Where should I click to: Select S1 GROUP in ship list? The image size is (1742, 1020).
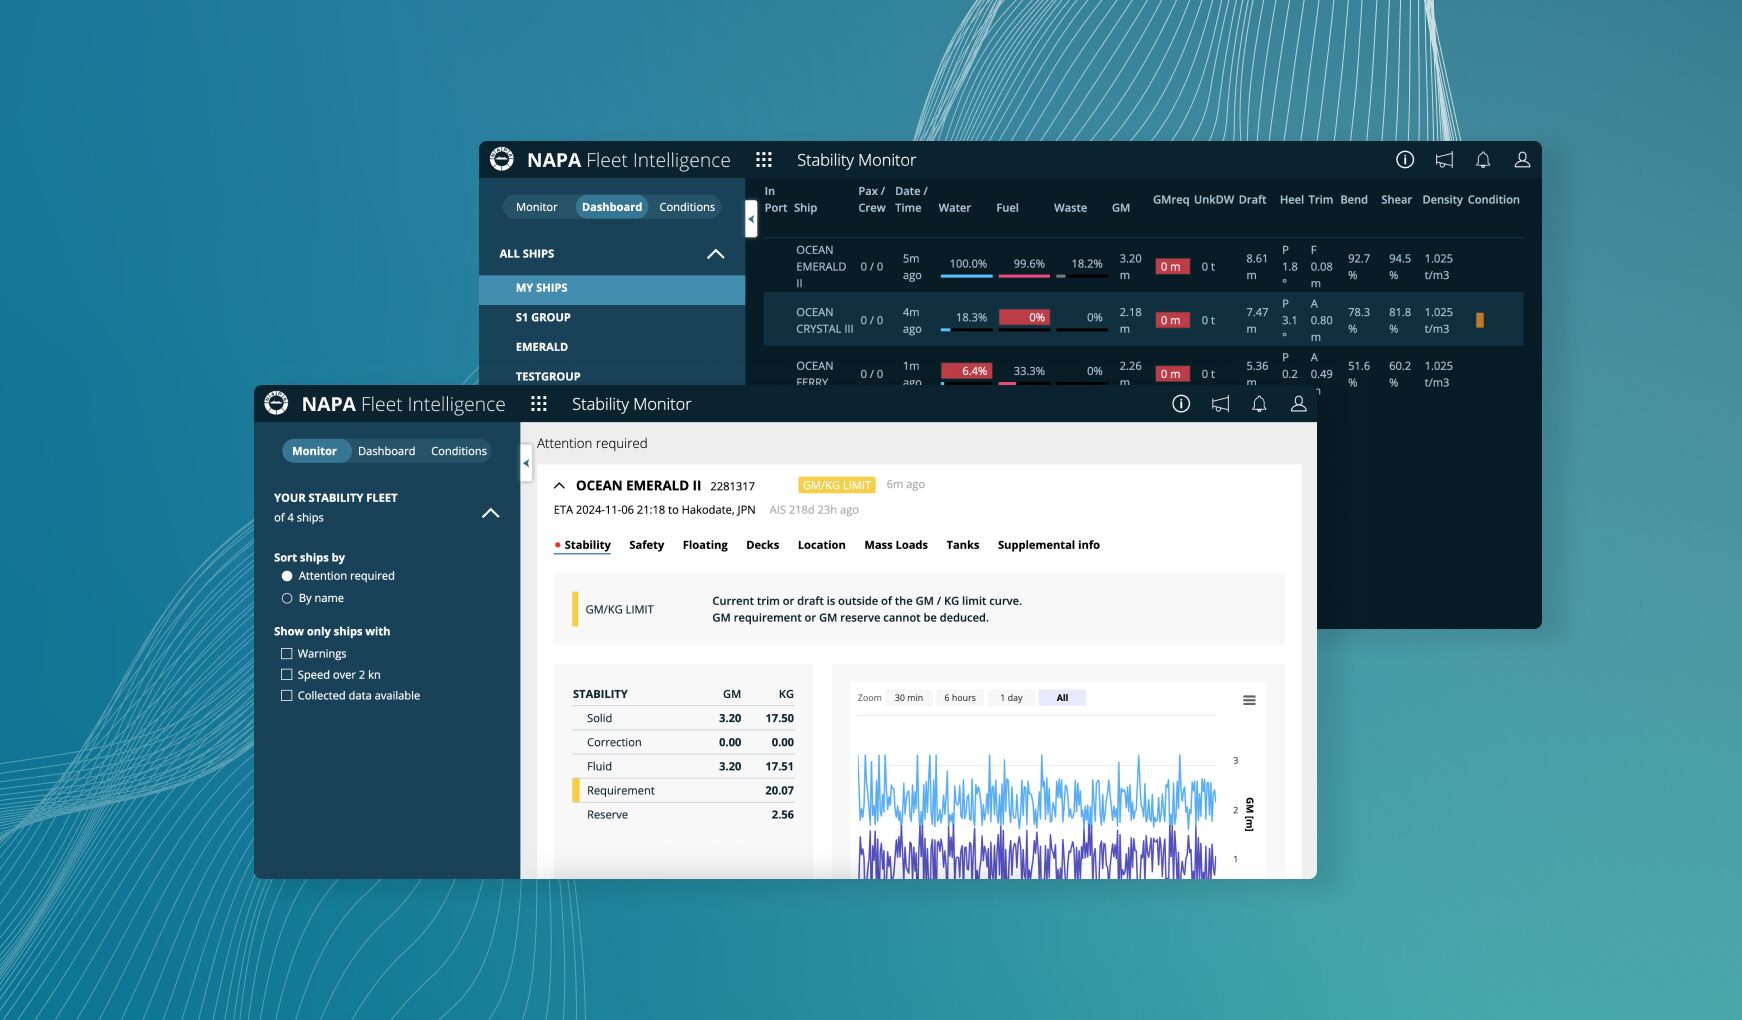click(543, 317)
